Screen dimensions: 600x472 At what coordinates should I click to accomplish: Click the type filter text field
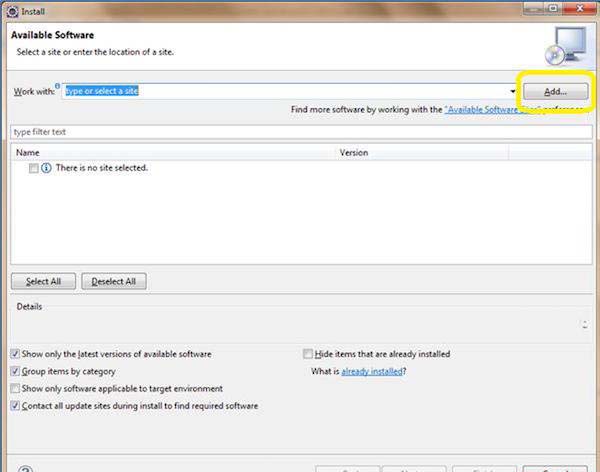point(301,132)
